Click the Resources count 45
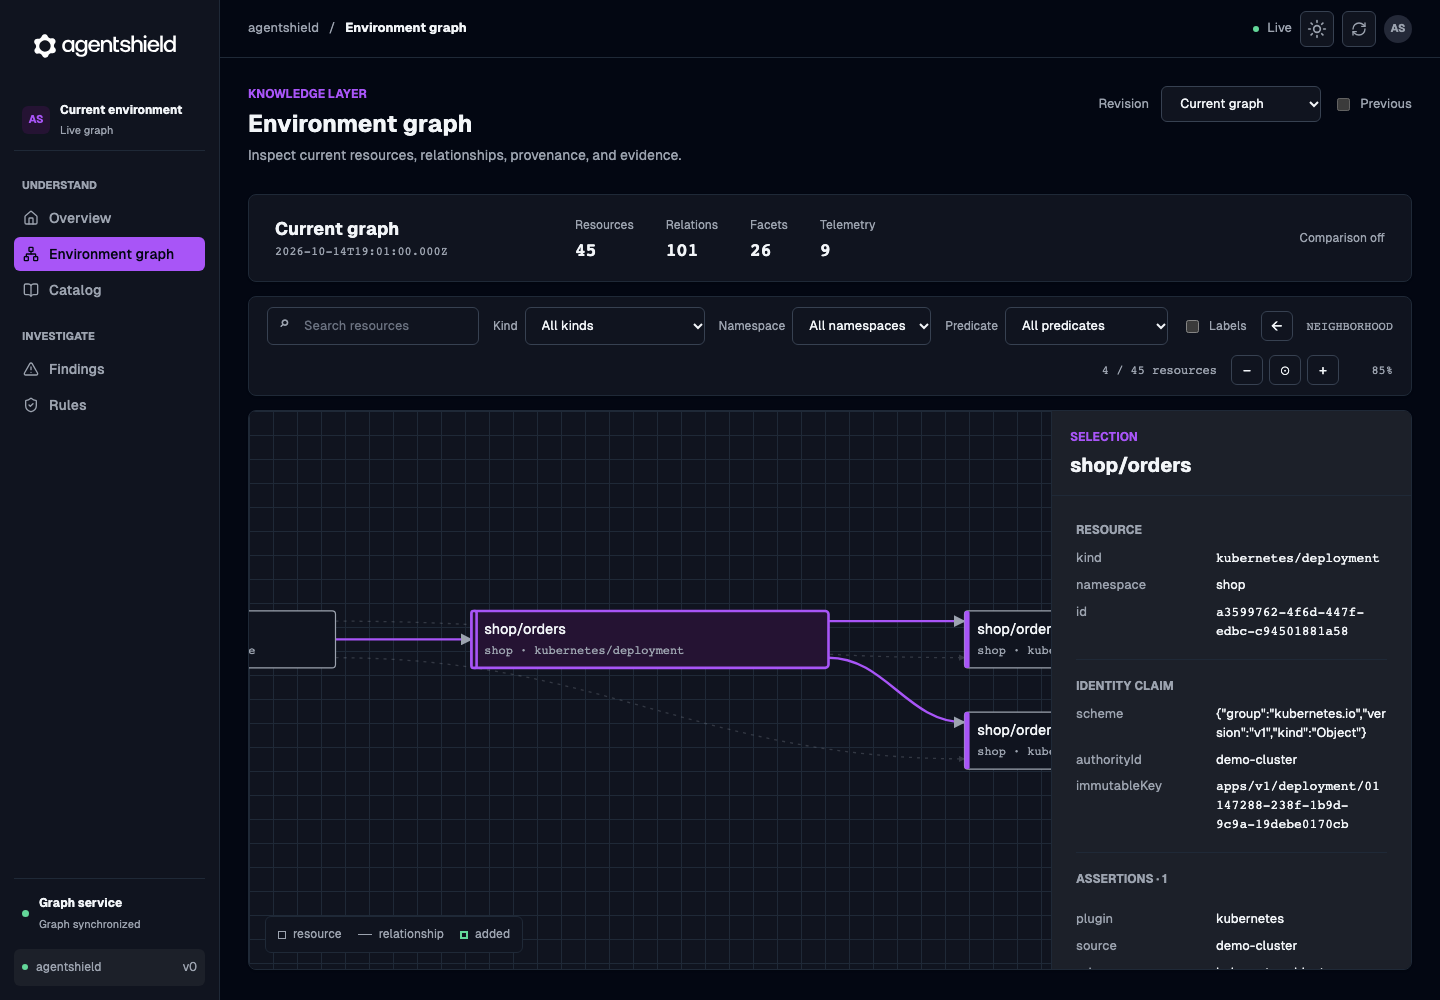Viewport: 1440px width, 1000px height. point(586,251)
